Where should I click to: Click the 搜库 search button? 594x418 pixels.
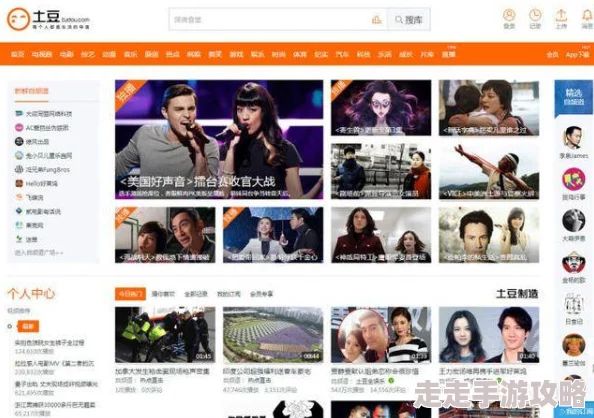pyautogui.click(x=408, y=19)
